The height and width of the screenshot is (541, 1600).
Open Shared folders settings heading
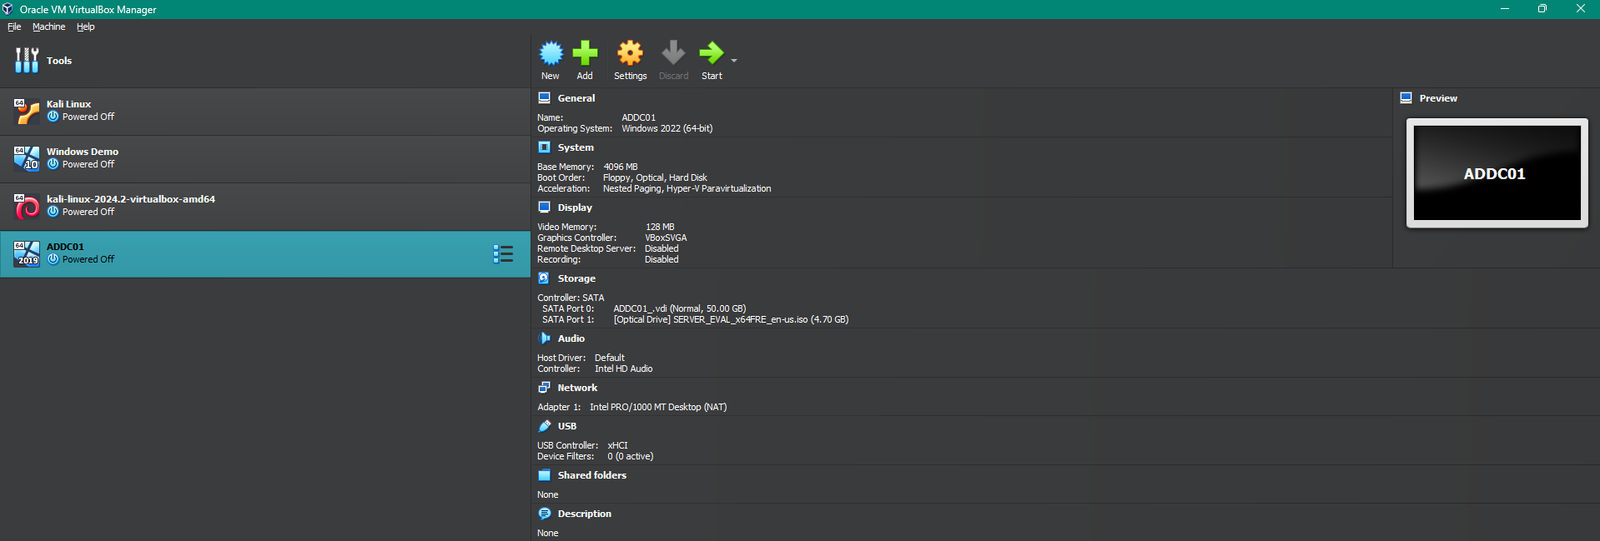pyautogui.click(x=592, y=475)
